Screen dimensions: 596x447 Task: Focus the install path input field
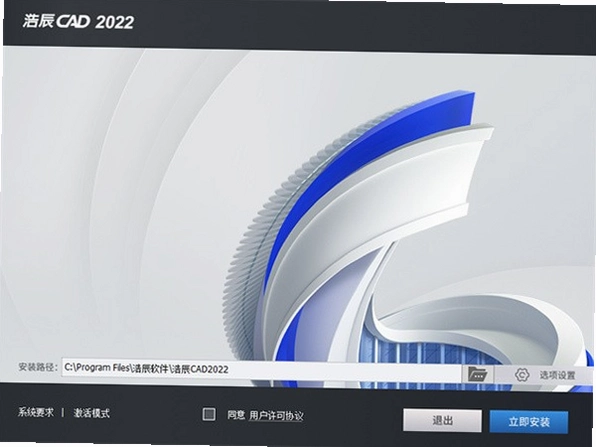262,369
